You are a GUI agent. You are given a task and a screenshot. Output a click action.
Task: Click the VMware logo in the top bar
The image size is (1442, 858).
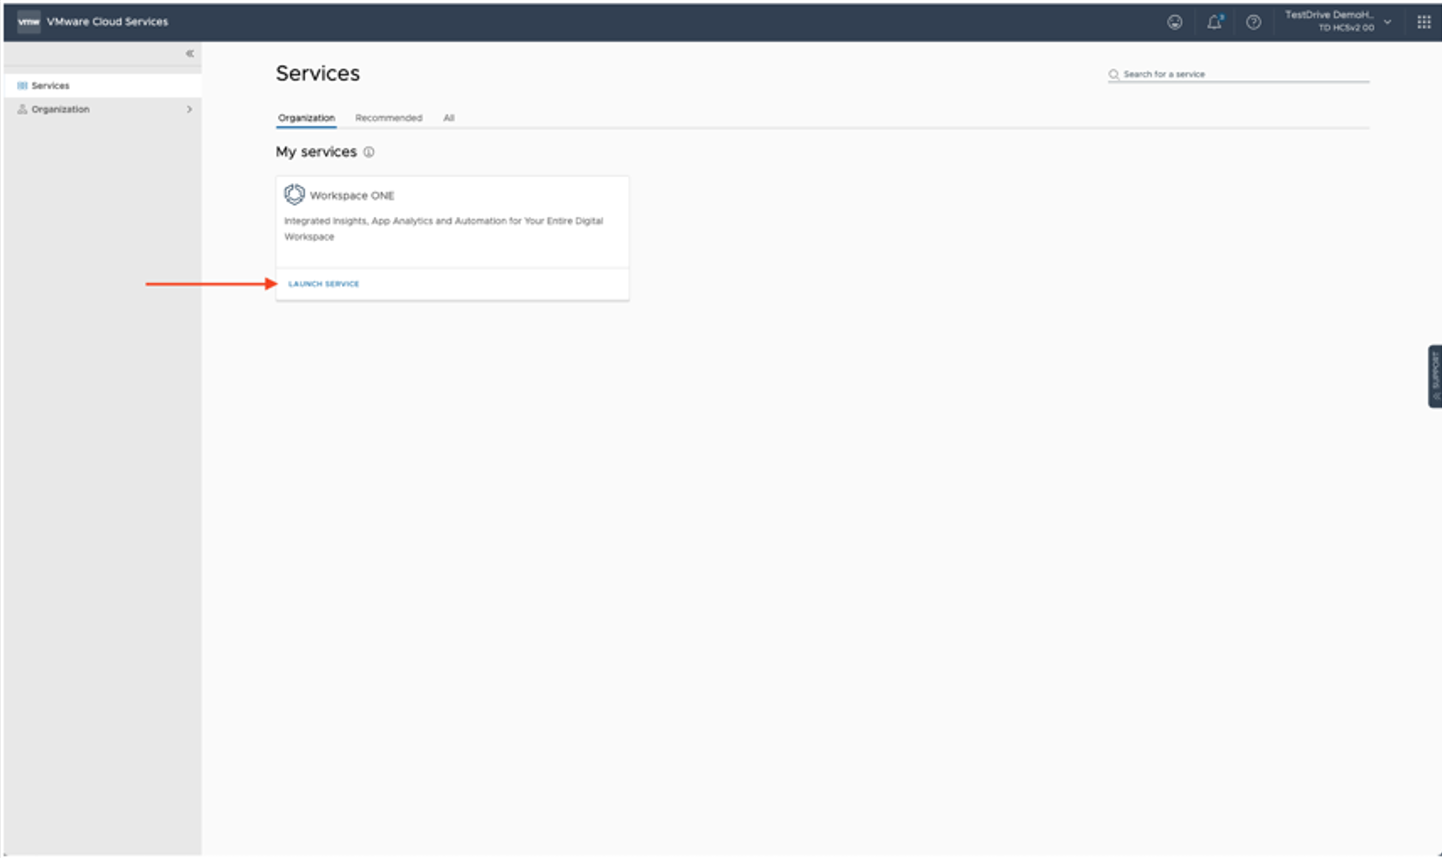29,21
